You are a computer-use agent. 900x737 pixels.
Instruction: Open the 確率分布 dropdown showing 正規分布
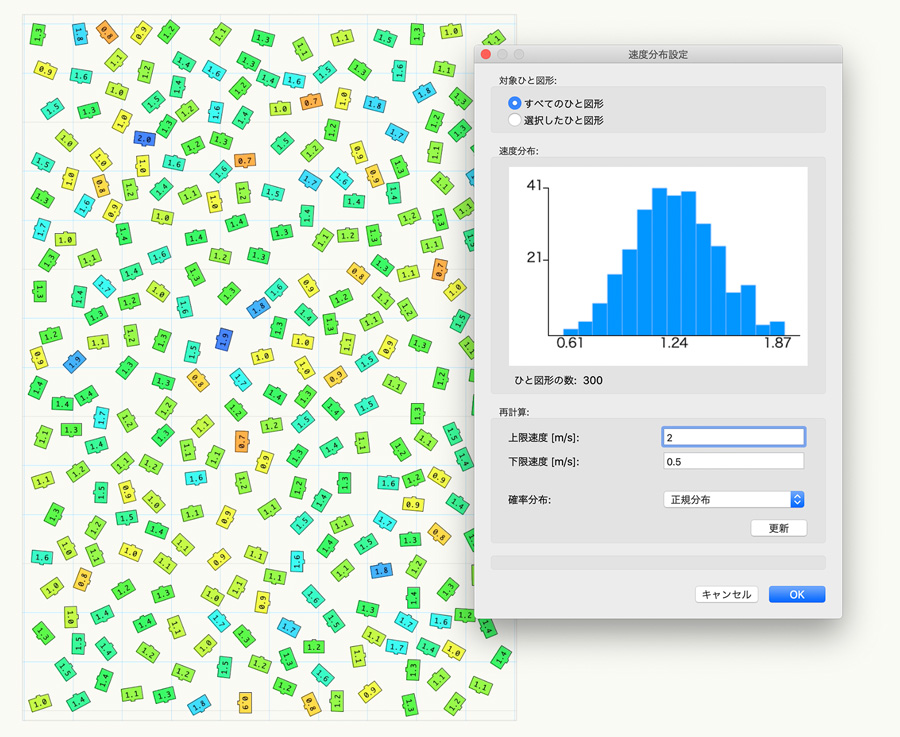(733, 499)
